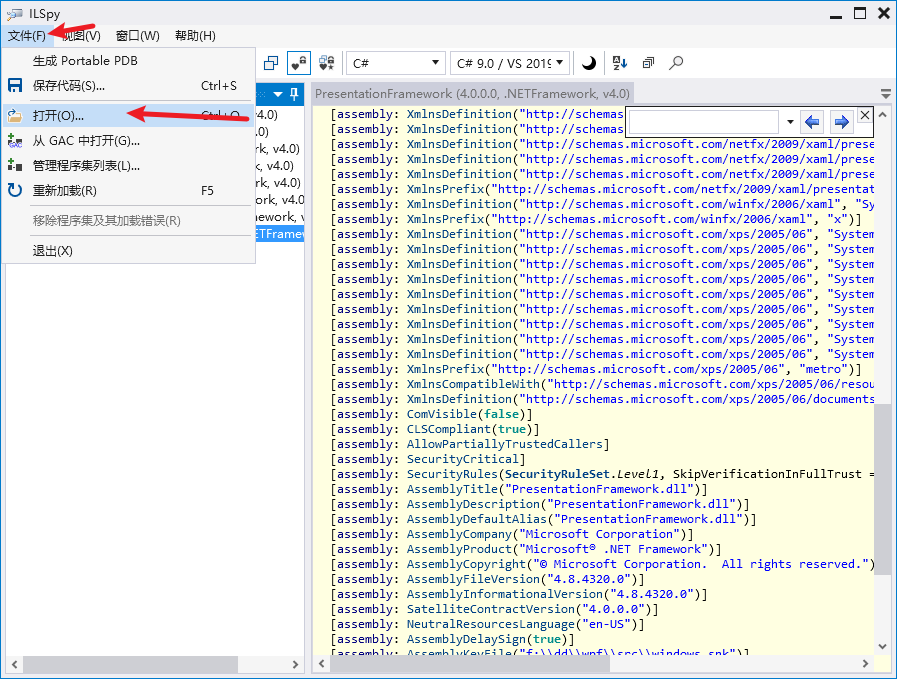Click the code pane scroll left arrow
This screenshot has width=897, height=679.
322,664
